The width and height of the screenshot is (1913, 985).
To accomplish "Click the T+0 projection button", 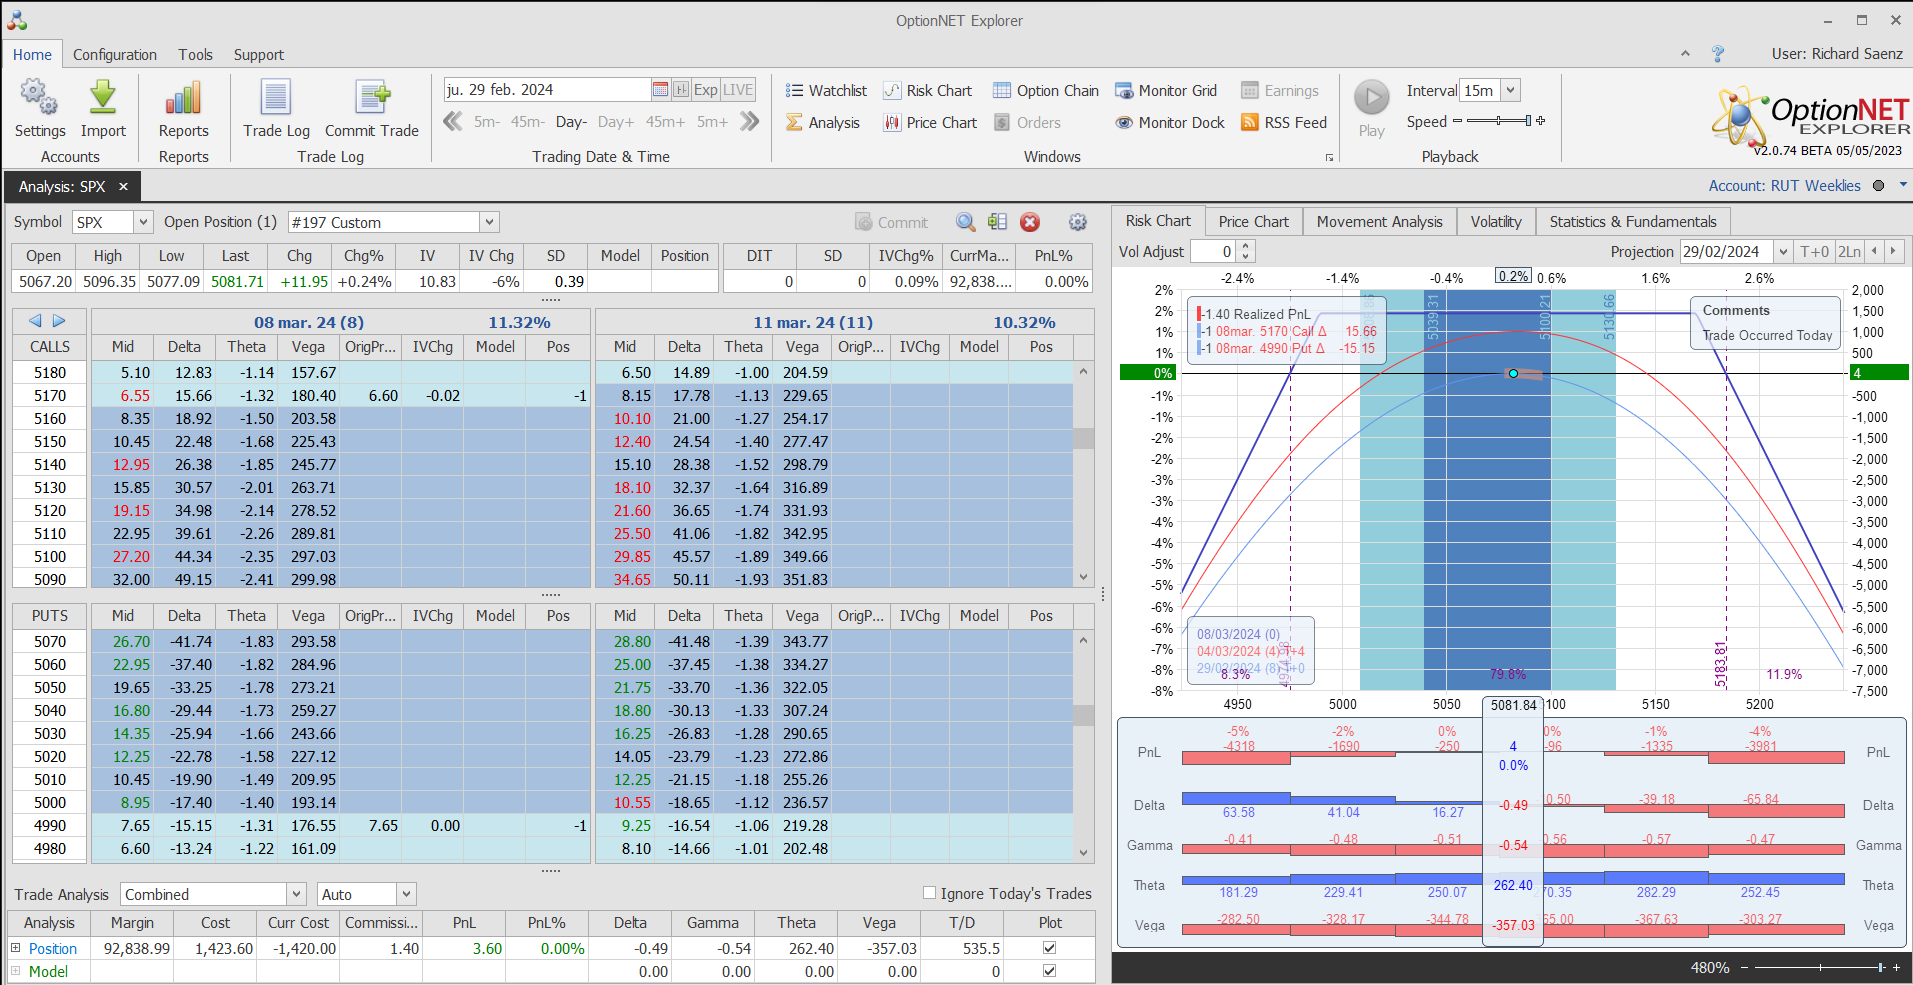I will click(x=1814, y=252).
